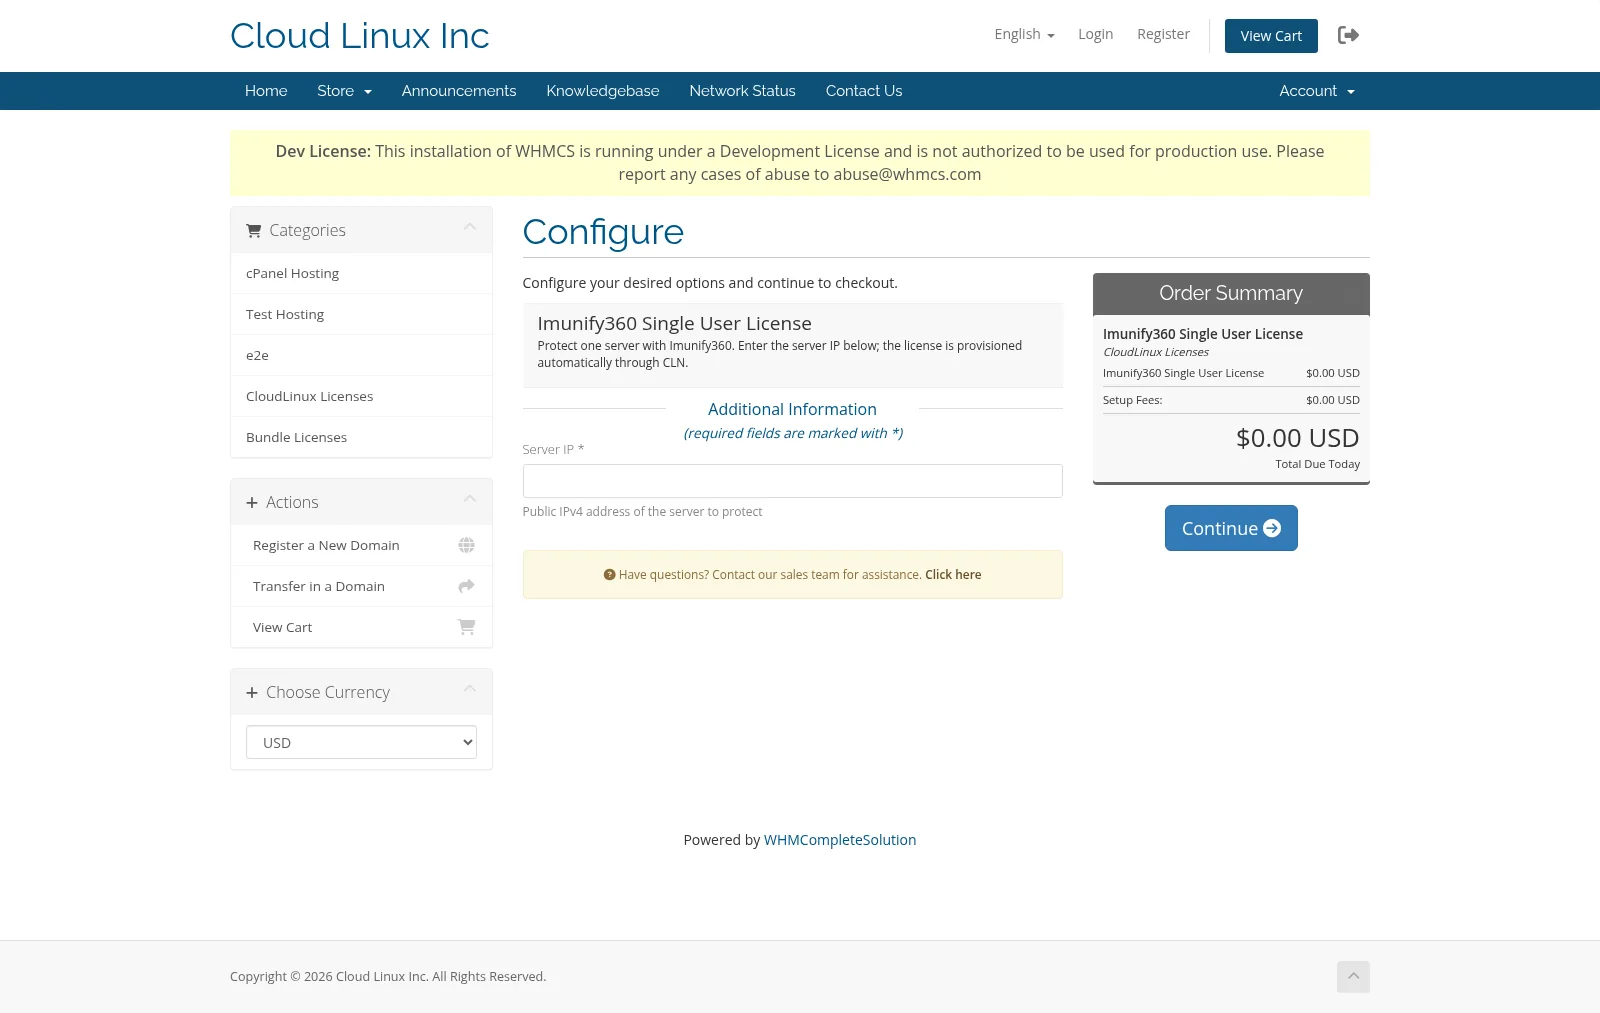Collapse the Actions panel chevron

[470, 499]
